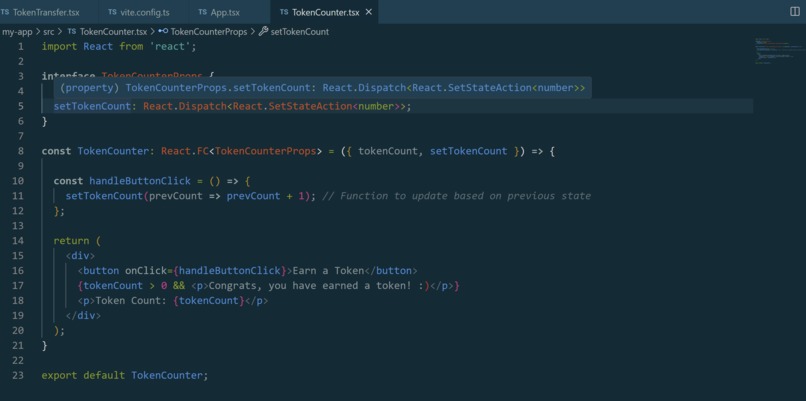
Task: Click 'export default TokenCounter' line
Action: pyautogui.click(x=125, y=375)
